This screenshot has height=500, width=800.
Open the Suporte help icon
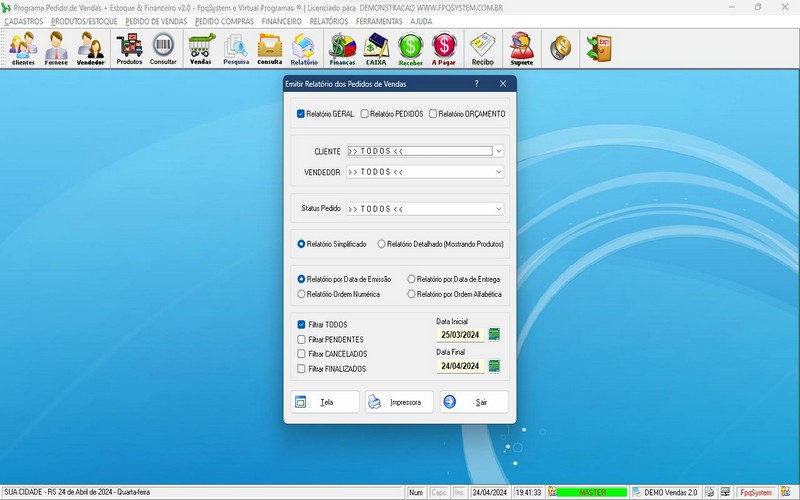(x=521, y=48)
